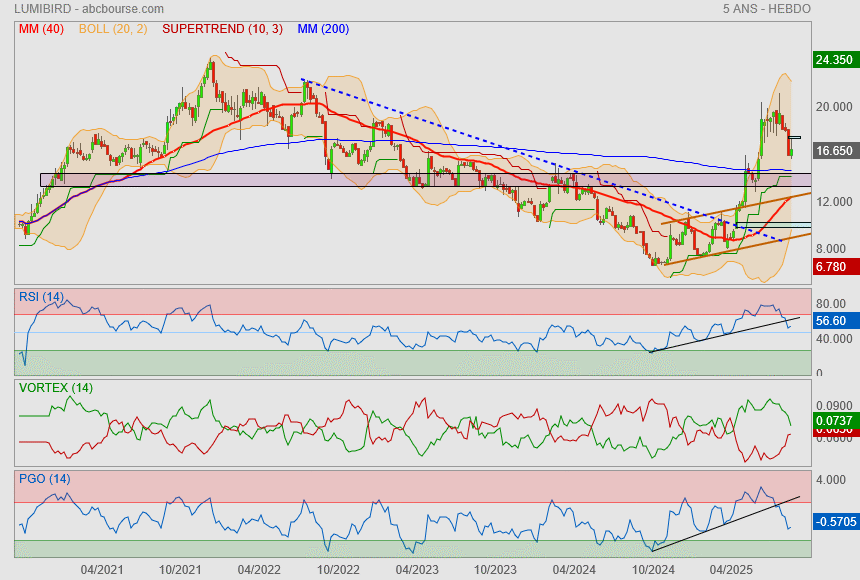Click the blue RSI value tag 56.60
860x580 pixels.
click(x=834, y=321)
